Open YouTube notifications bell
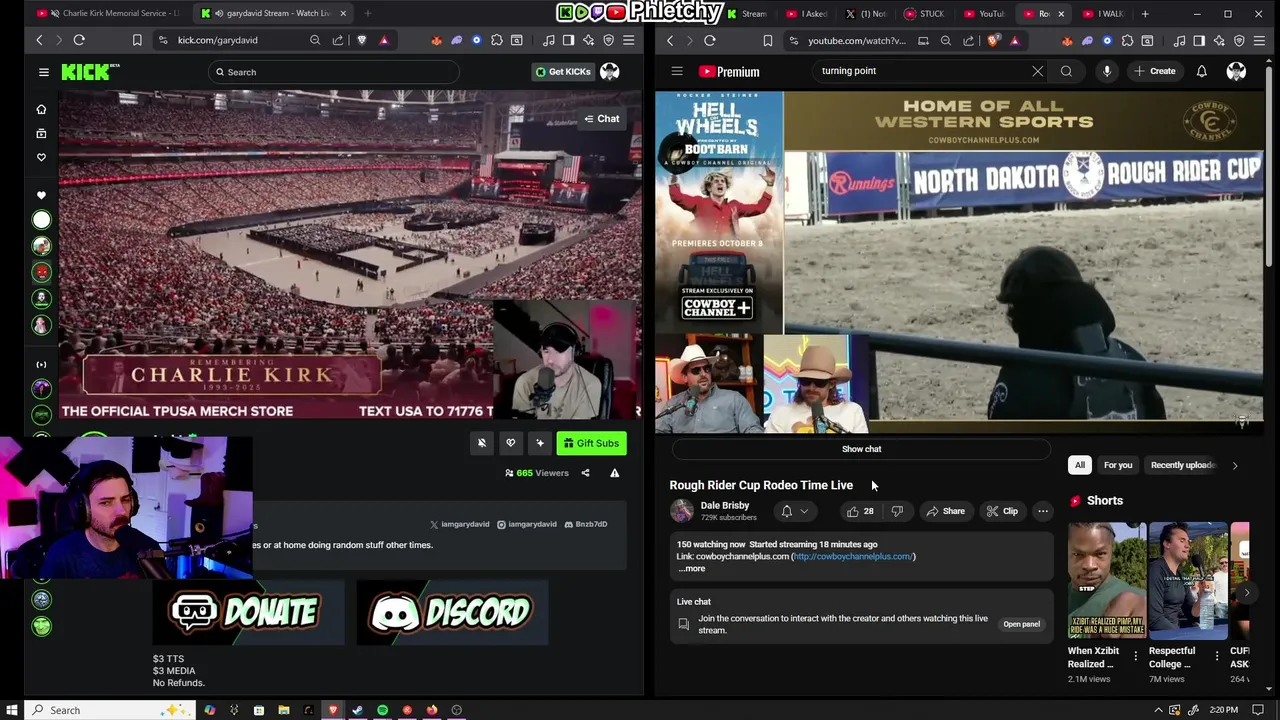This screenshot has height=720, width=1280. click(x=1202, y=71)
